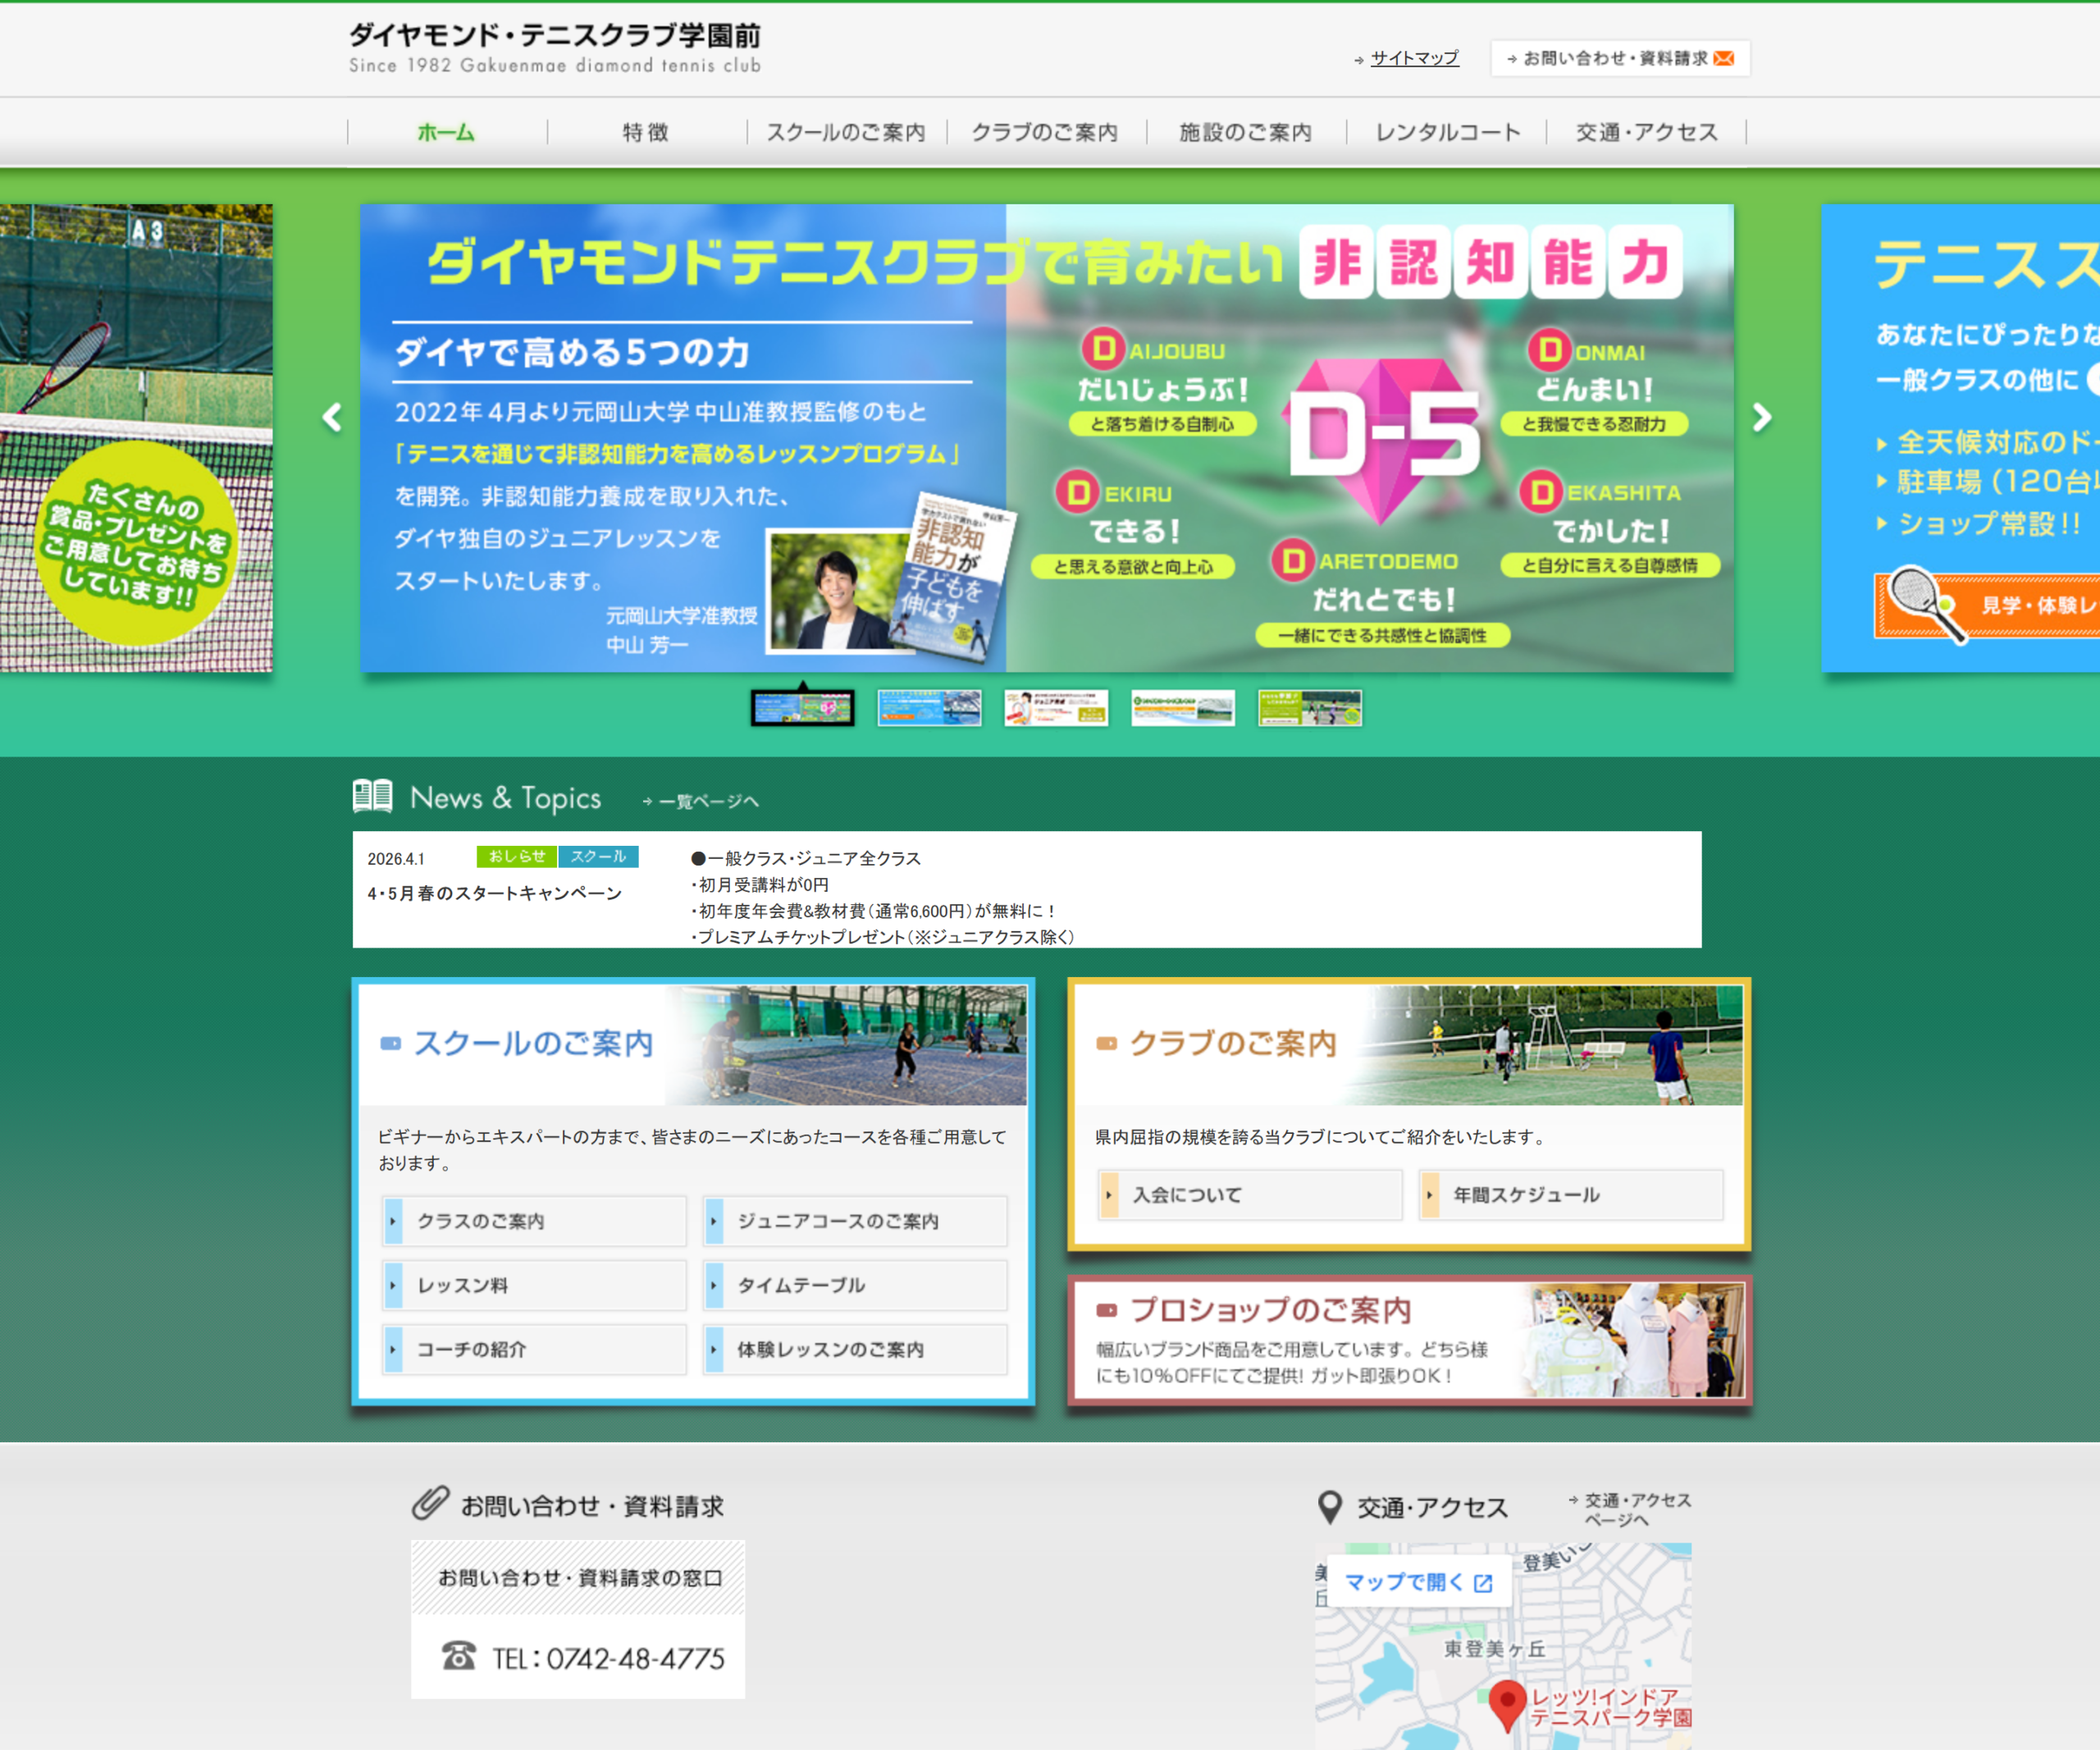Open 4・5月春のスタートキャンペーン news item
This screenshot has height=1750, width=2100.
point(494,893)
